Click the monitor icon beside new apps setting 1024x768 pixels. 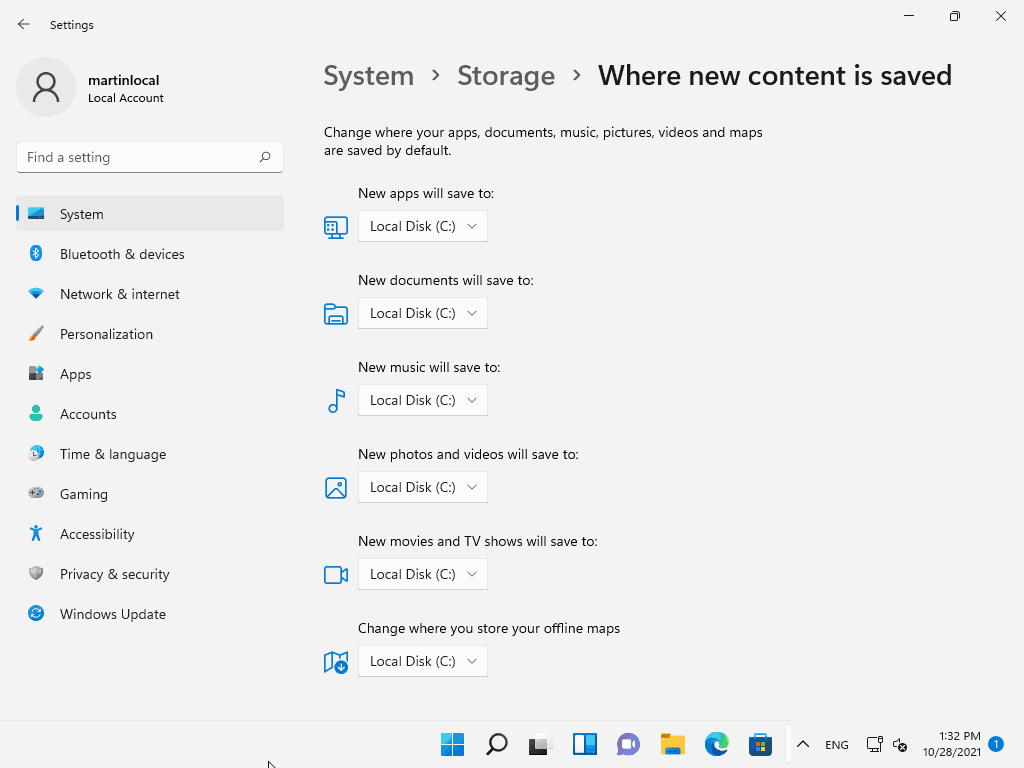click(336, 227)
